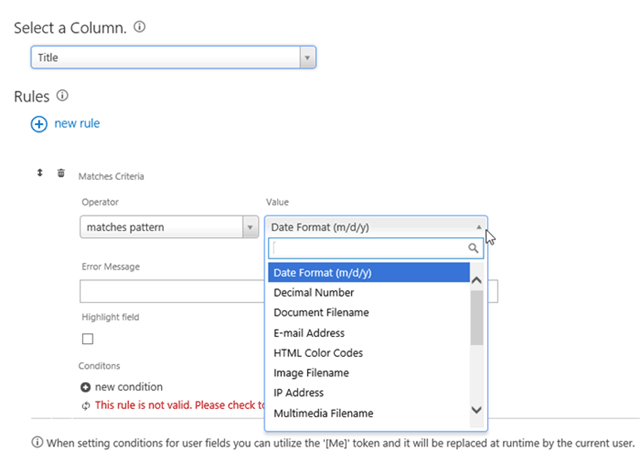Click the dropdown list scroll down arrow
The height and width of the screenshot is (460, 640).
476,410
